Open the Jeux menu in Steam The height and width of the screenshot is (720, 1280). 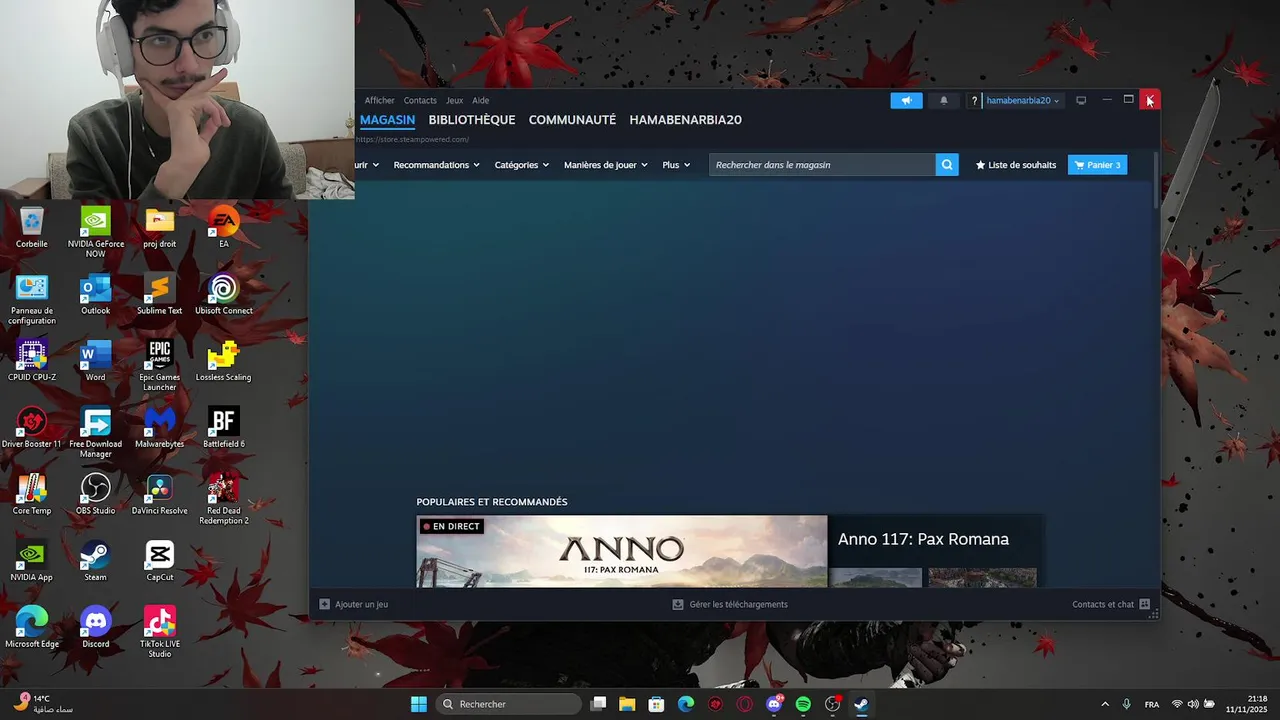click(454, 100)
